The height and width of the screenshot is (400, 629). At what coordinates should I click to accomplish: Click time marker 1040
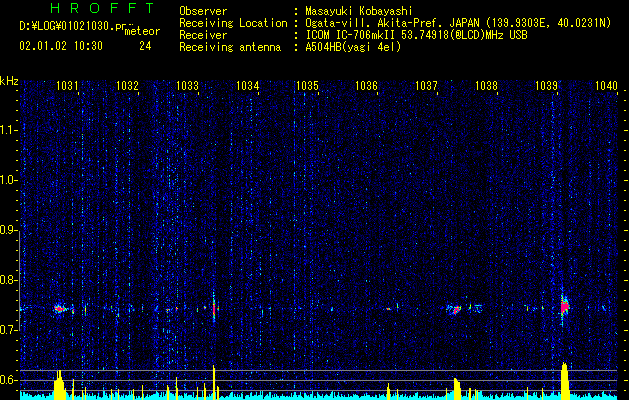(607, 86)
